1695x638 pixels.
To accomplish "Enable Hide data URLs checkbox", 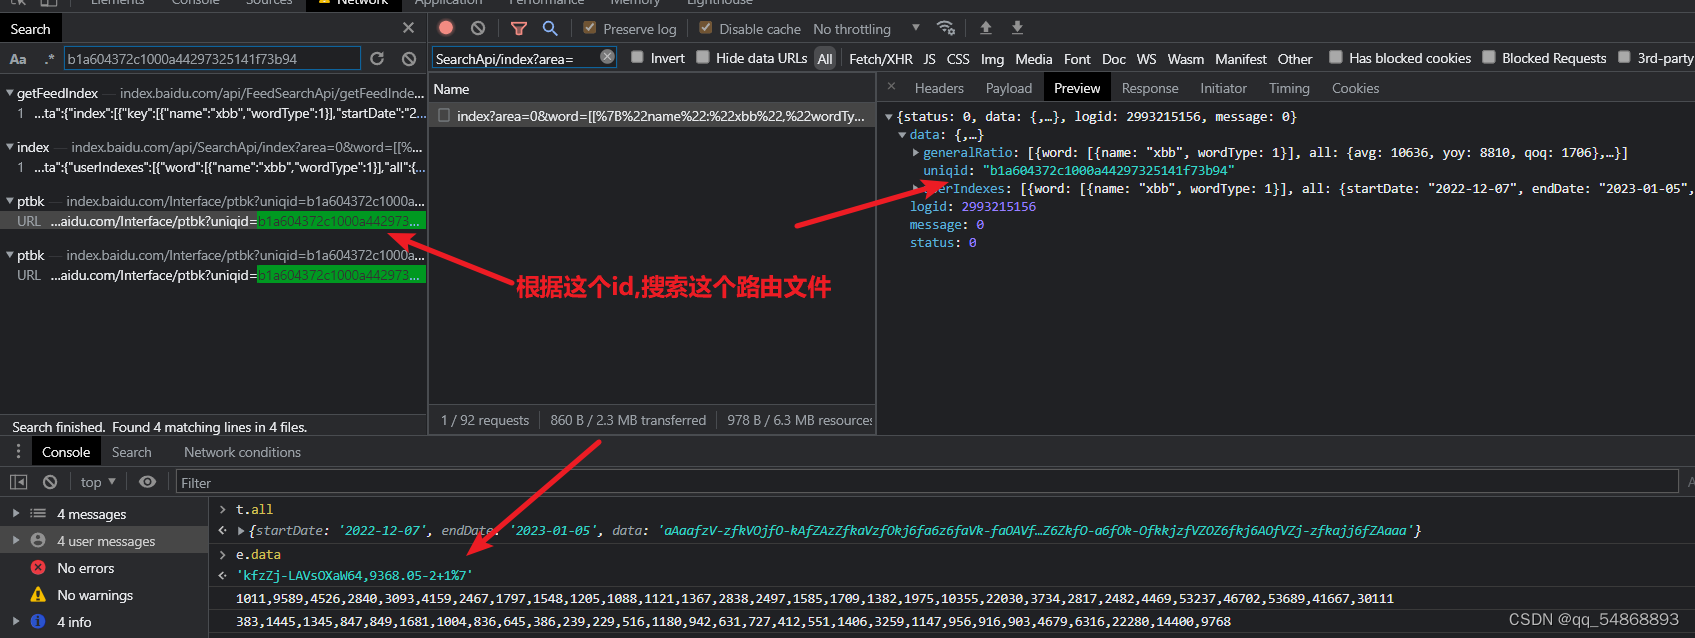I will point(702,57).
